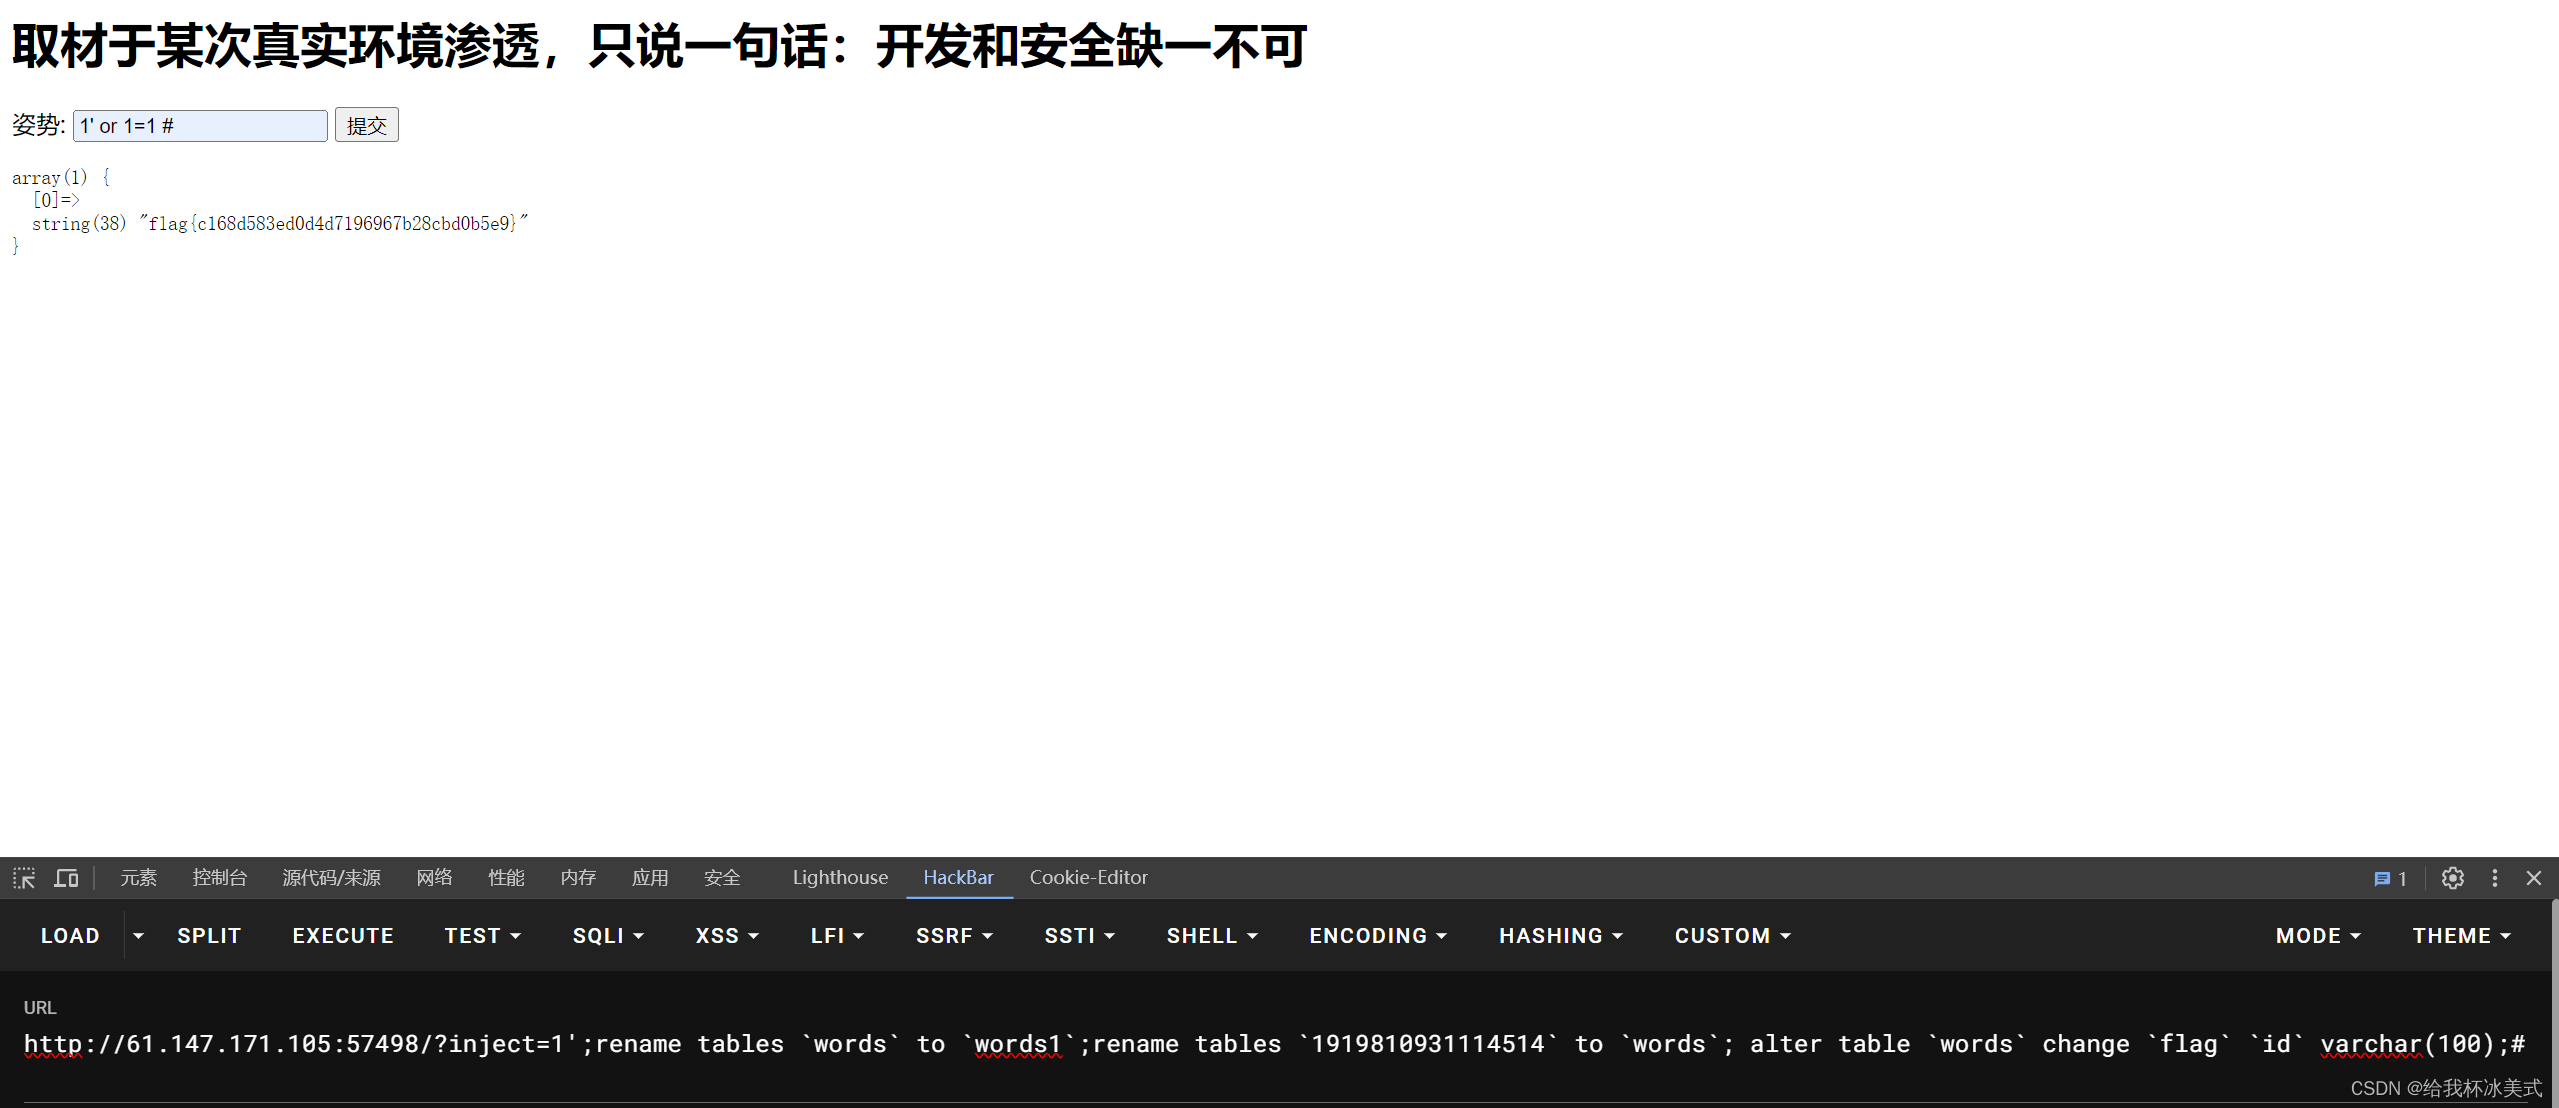Close the DevTools panel

coord(2534,878)
